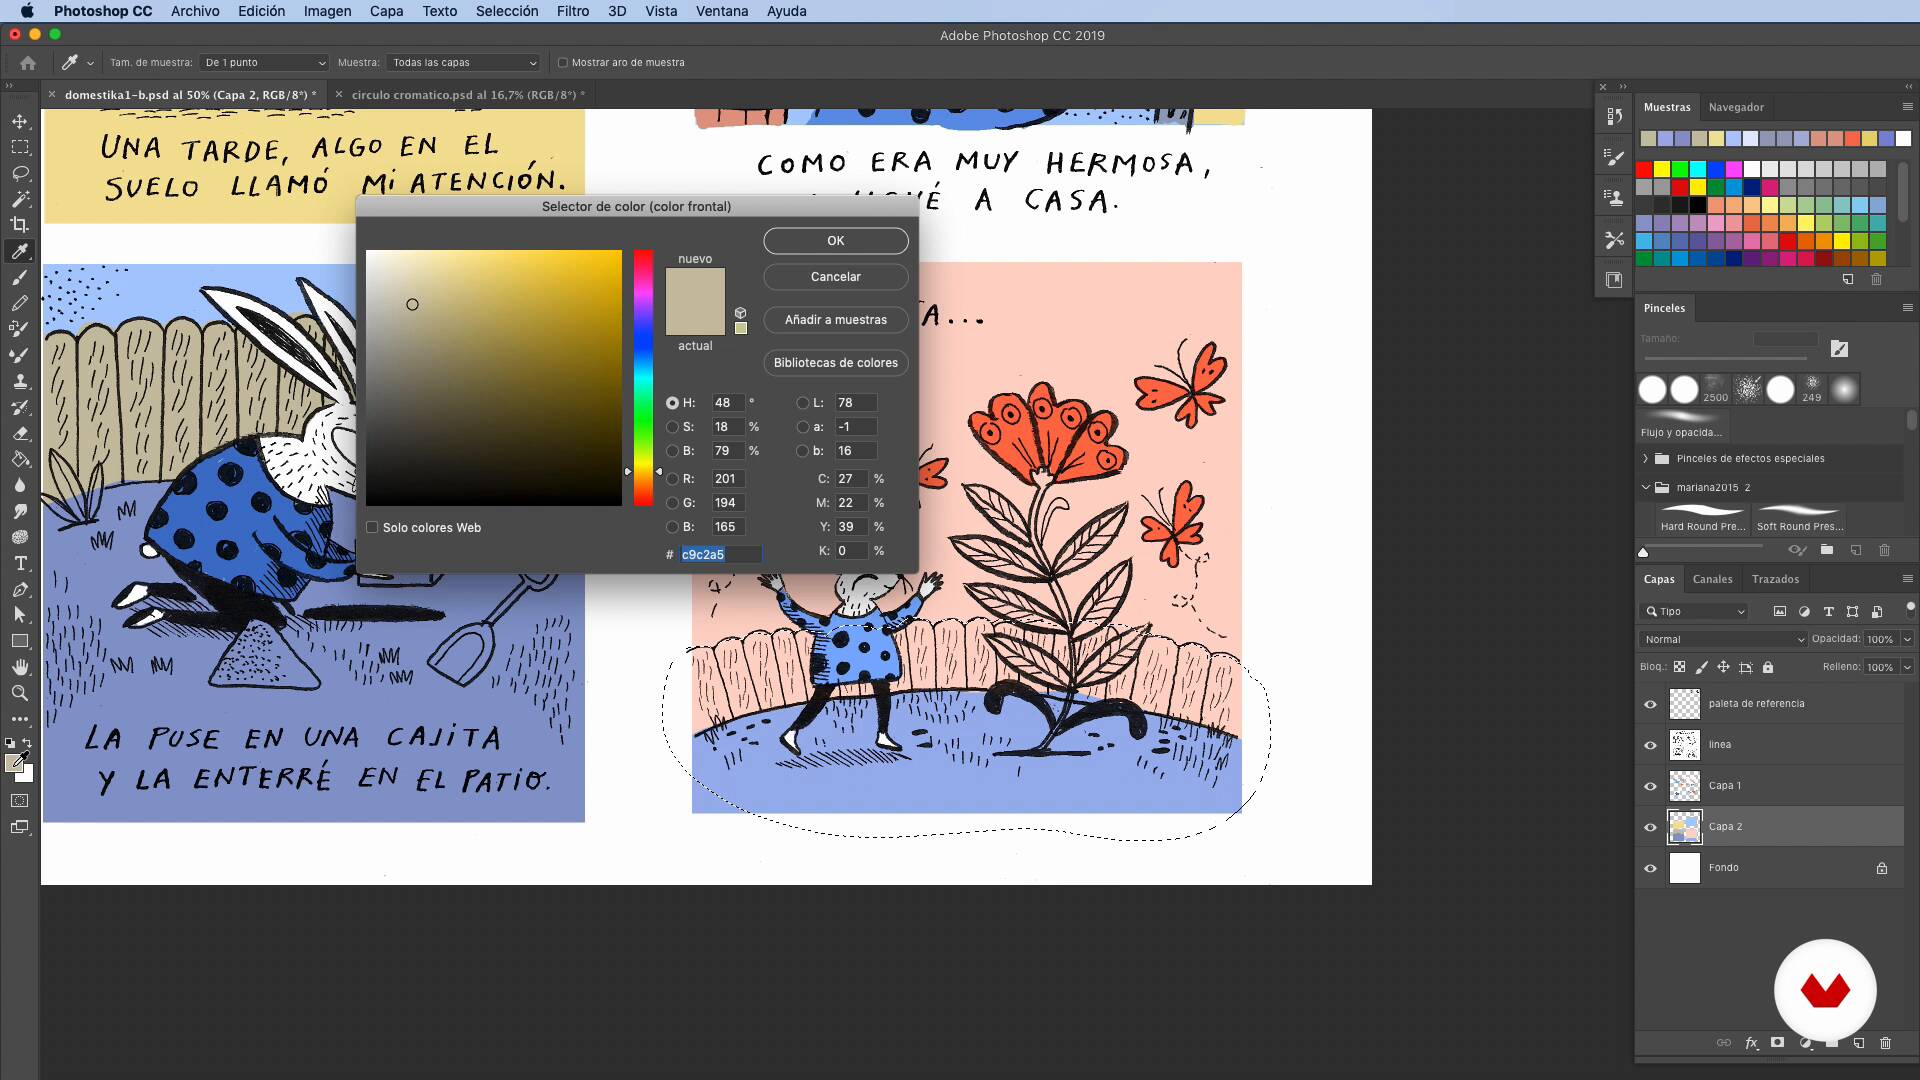Open the Relleno value dropdown arrow
Viewport: 1920px width, 1080px height.
pos(1907,667)
